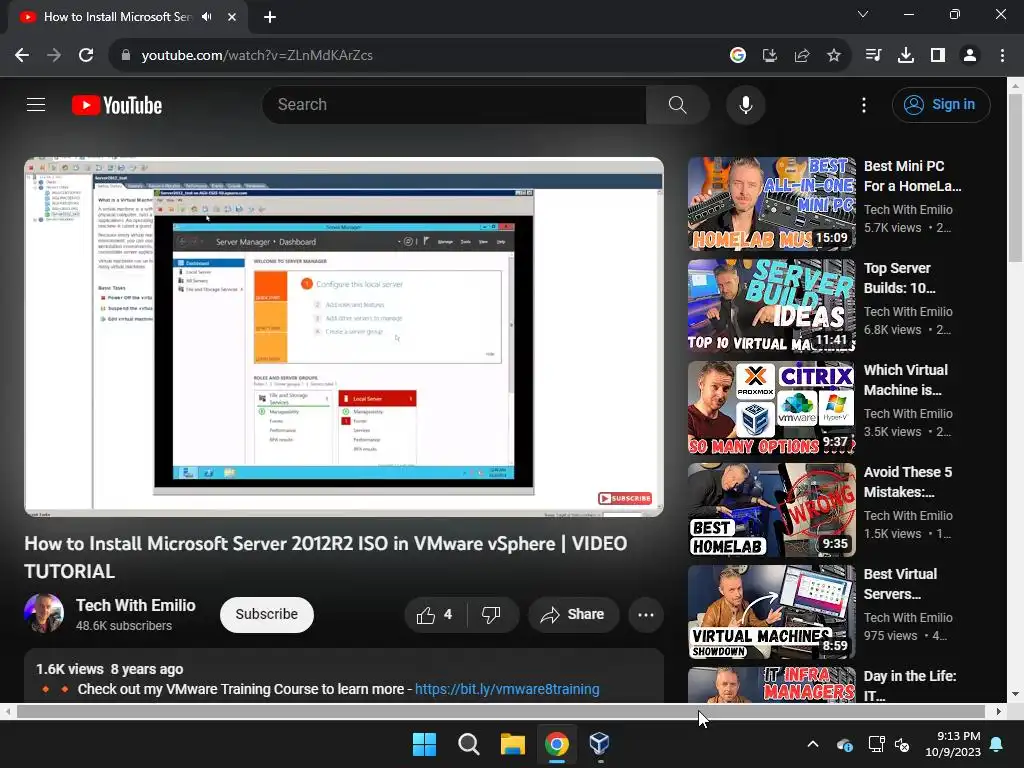Open Chrome three-dot menu
Viewport: 1024px width, 768px height.
[x=1002, y=56]
